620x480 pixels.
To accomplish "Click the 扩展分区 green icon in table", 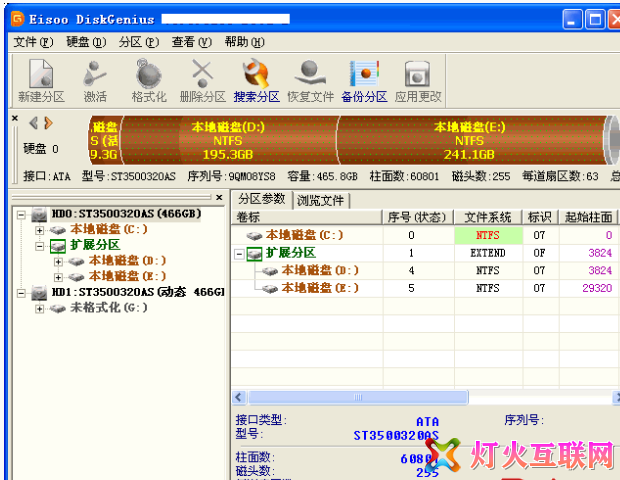I will click(x=254, y=253).
